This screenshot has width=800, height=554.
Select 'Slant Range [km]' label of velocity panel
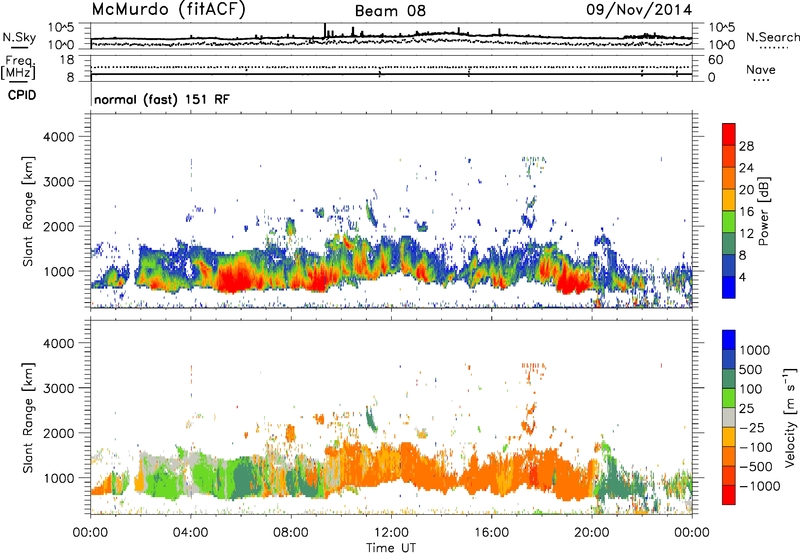(x=28, y=417)
